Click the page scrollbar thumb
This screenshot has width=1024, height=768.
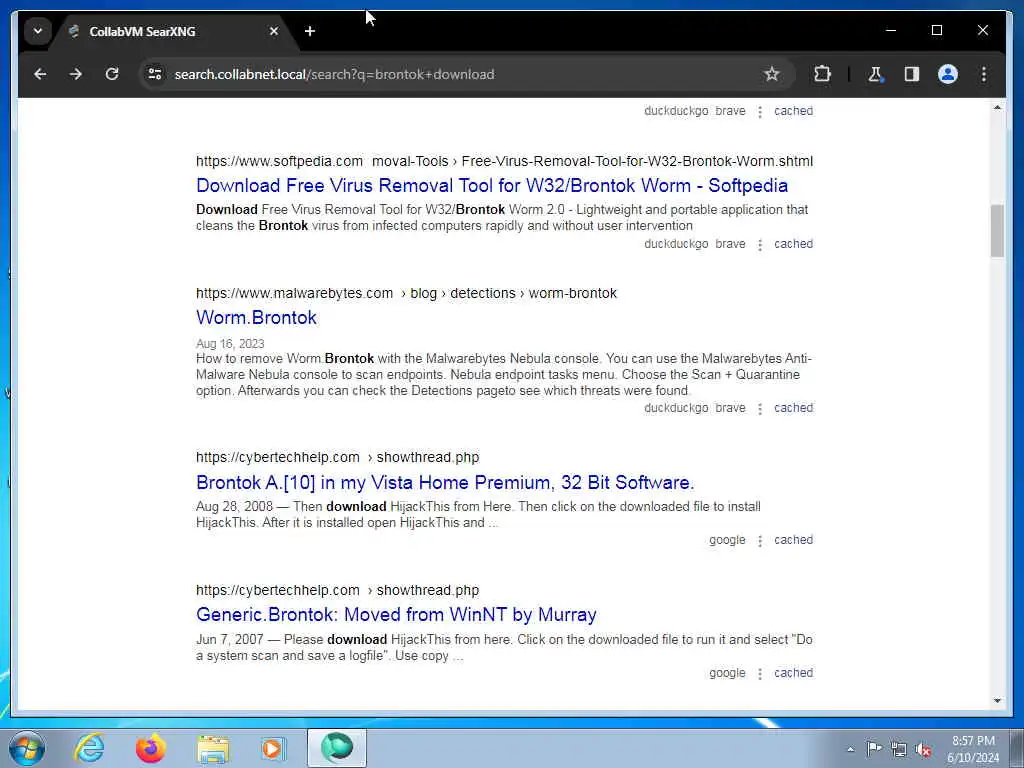(x=997, y=231)
